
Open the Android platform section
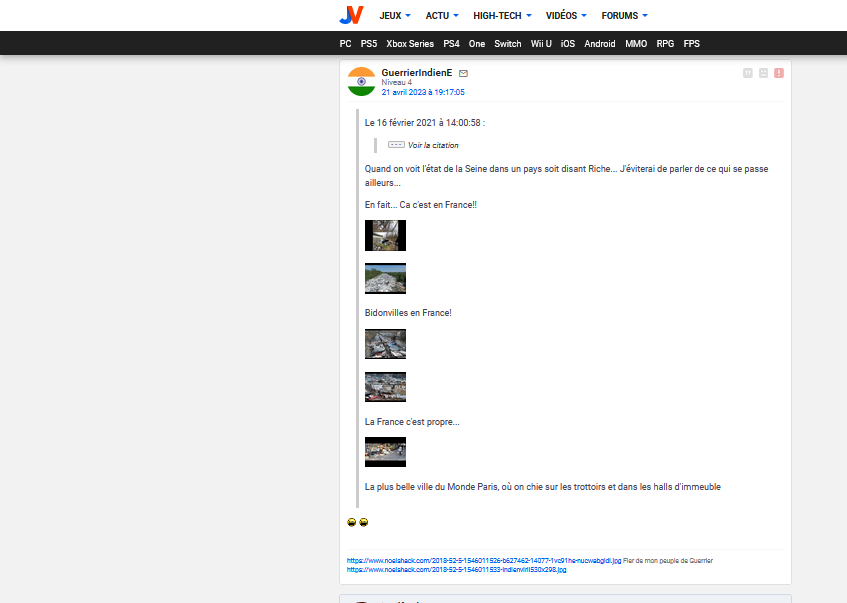(600, 44)
